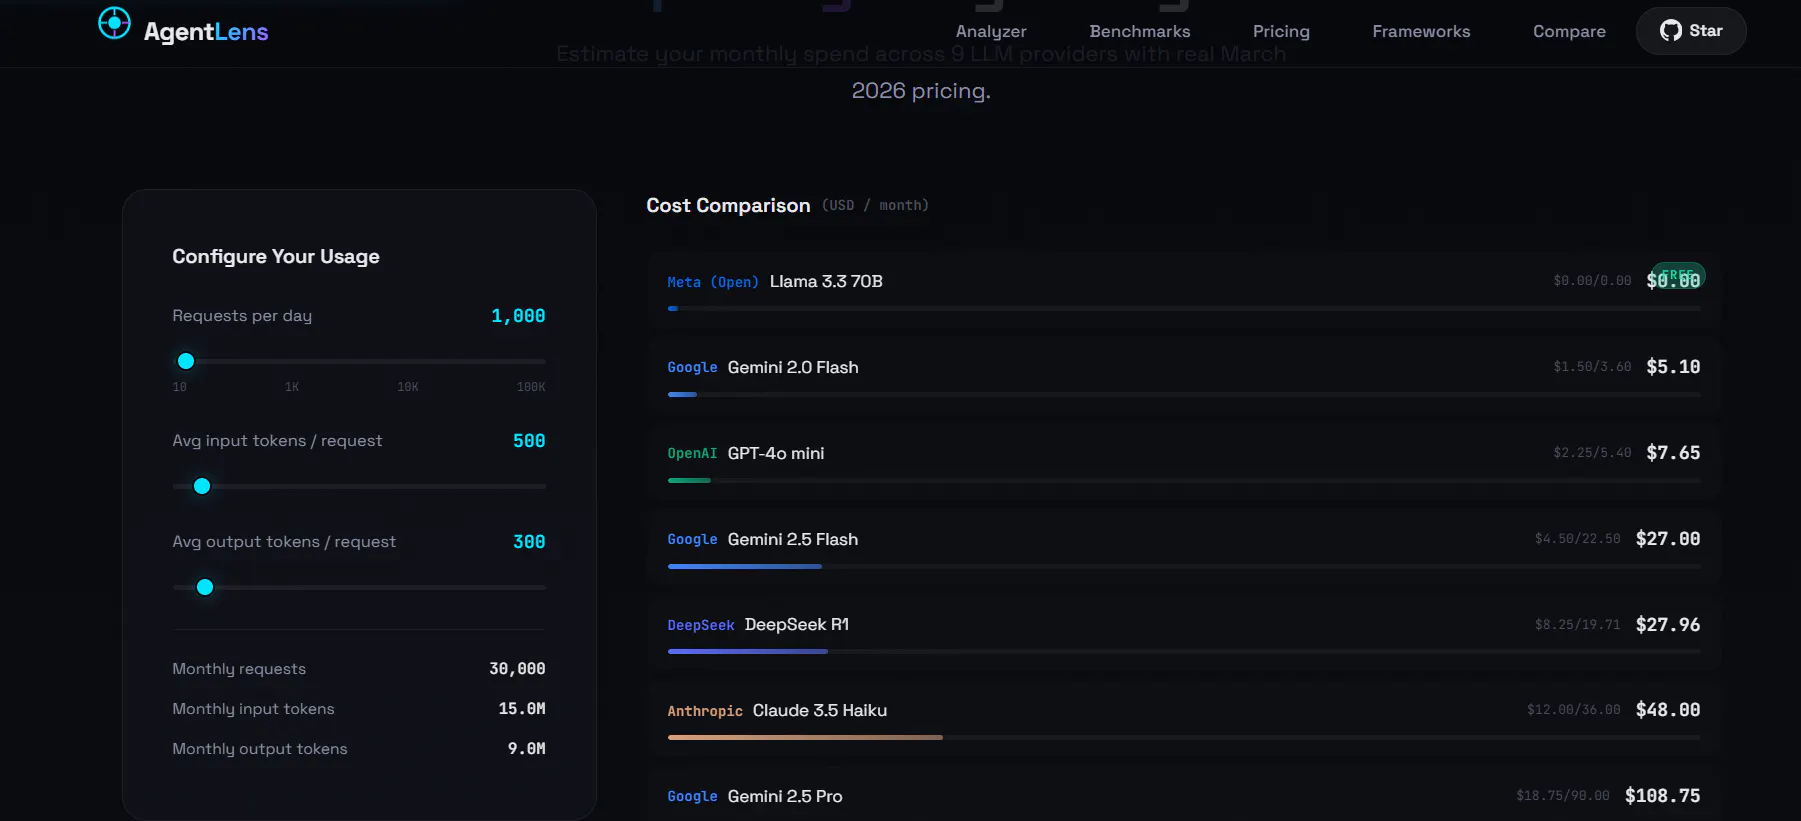Image resolution: width=1801 pixels, height=821 pixels.
Task: Click the GitHub Star button
Action: click(x=1691, y=31)
